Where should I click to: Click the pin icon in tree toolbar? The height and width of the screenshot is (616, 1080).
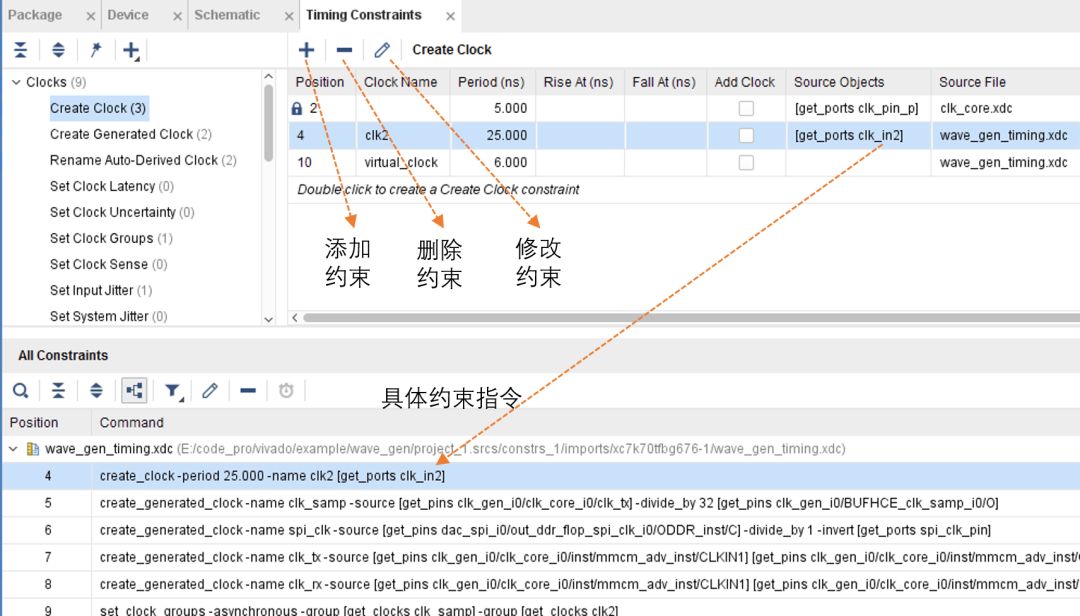(x=96, y=50)
